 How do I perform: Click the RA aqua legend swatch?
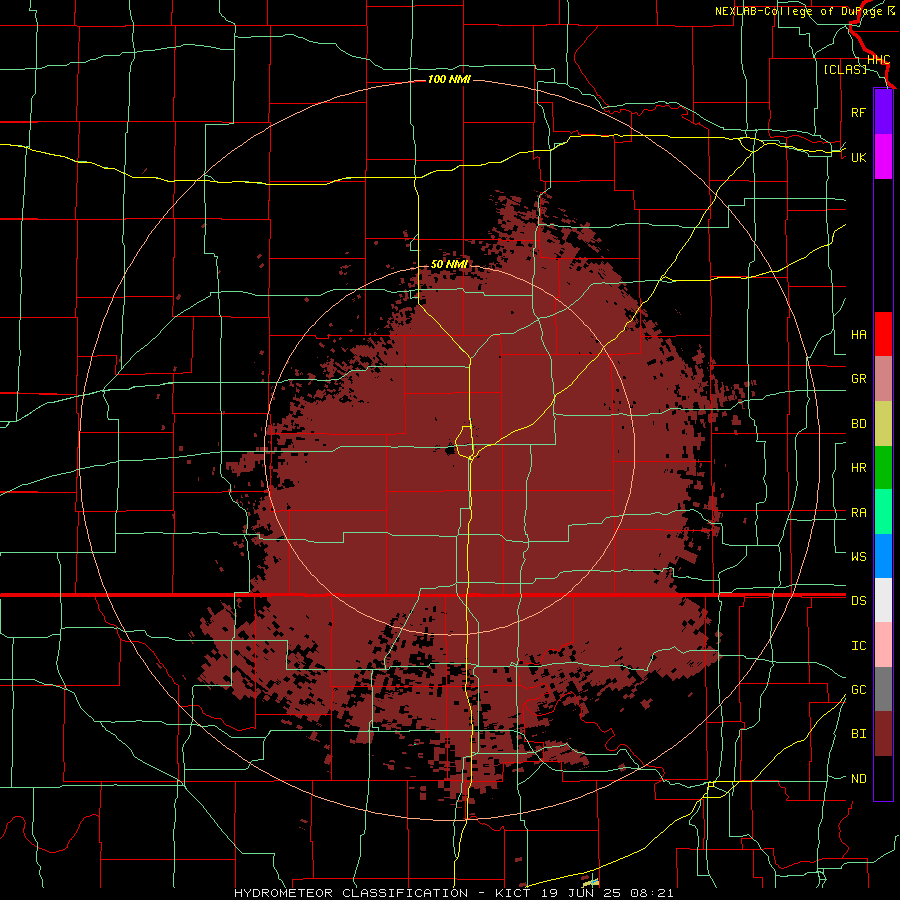pyautogui.click(x=883, y=512)
